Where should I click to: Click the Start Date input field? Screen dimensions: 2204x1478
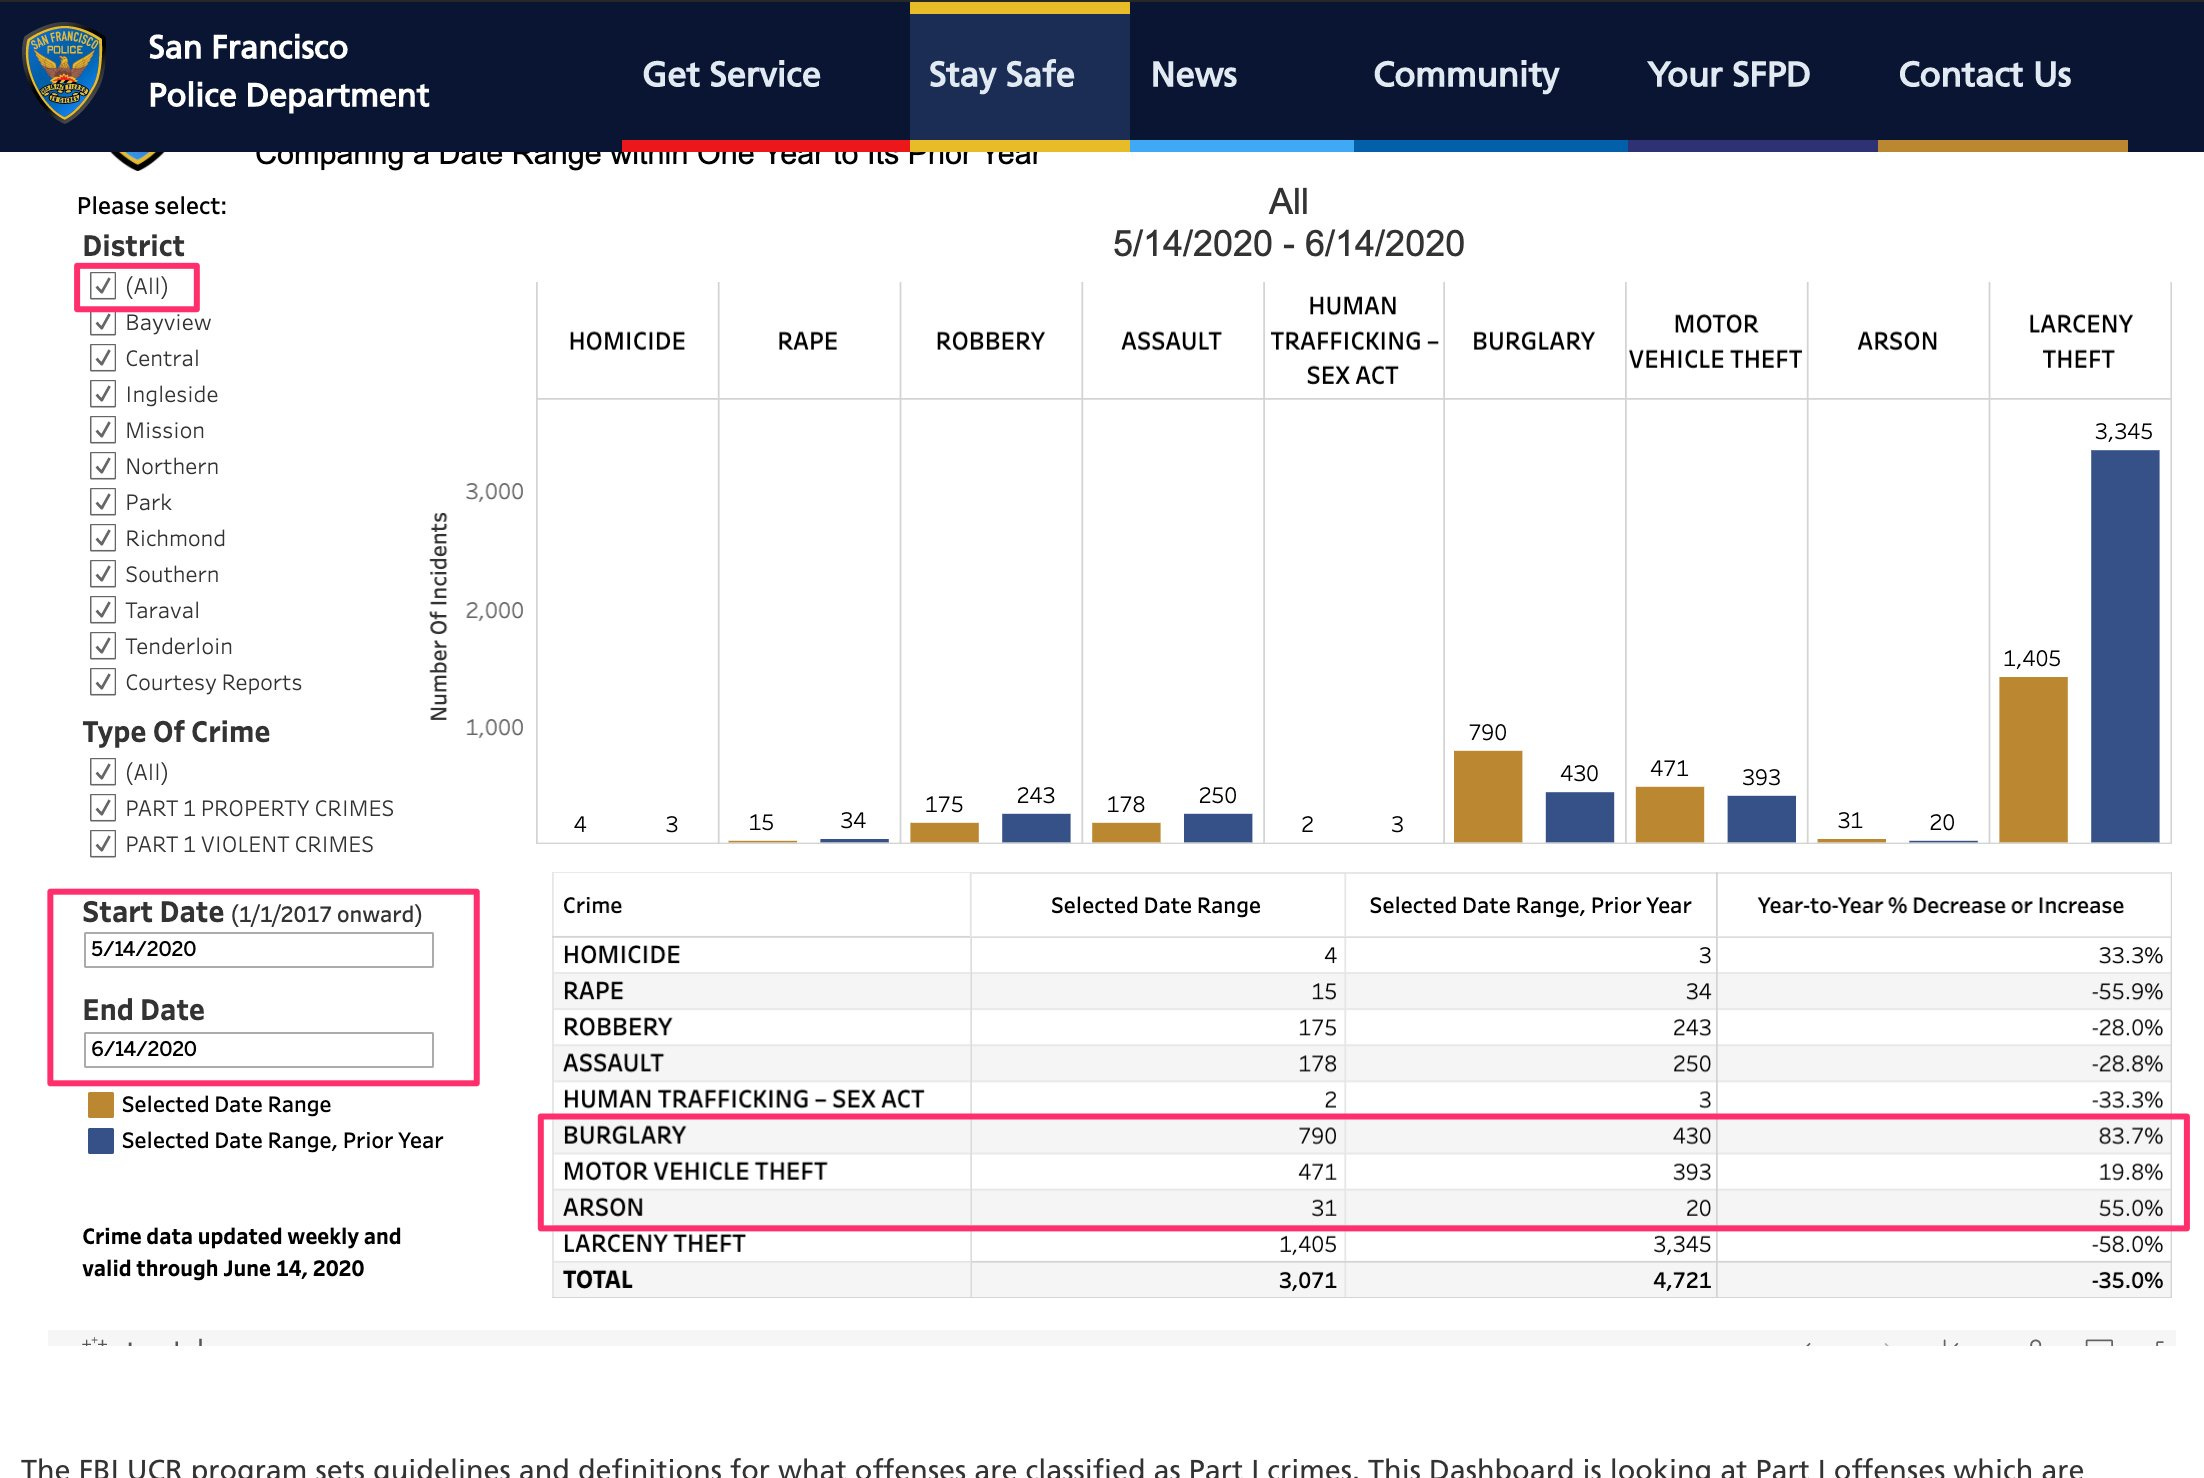point(258,949)
